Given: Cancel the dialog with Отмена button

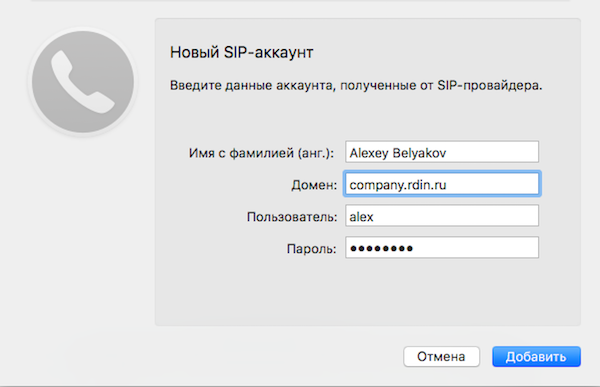Looking at the screenshot, I should point(441,357).
